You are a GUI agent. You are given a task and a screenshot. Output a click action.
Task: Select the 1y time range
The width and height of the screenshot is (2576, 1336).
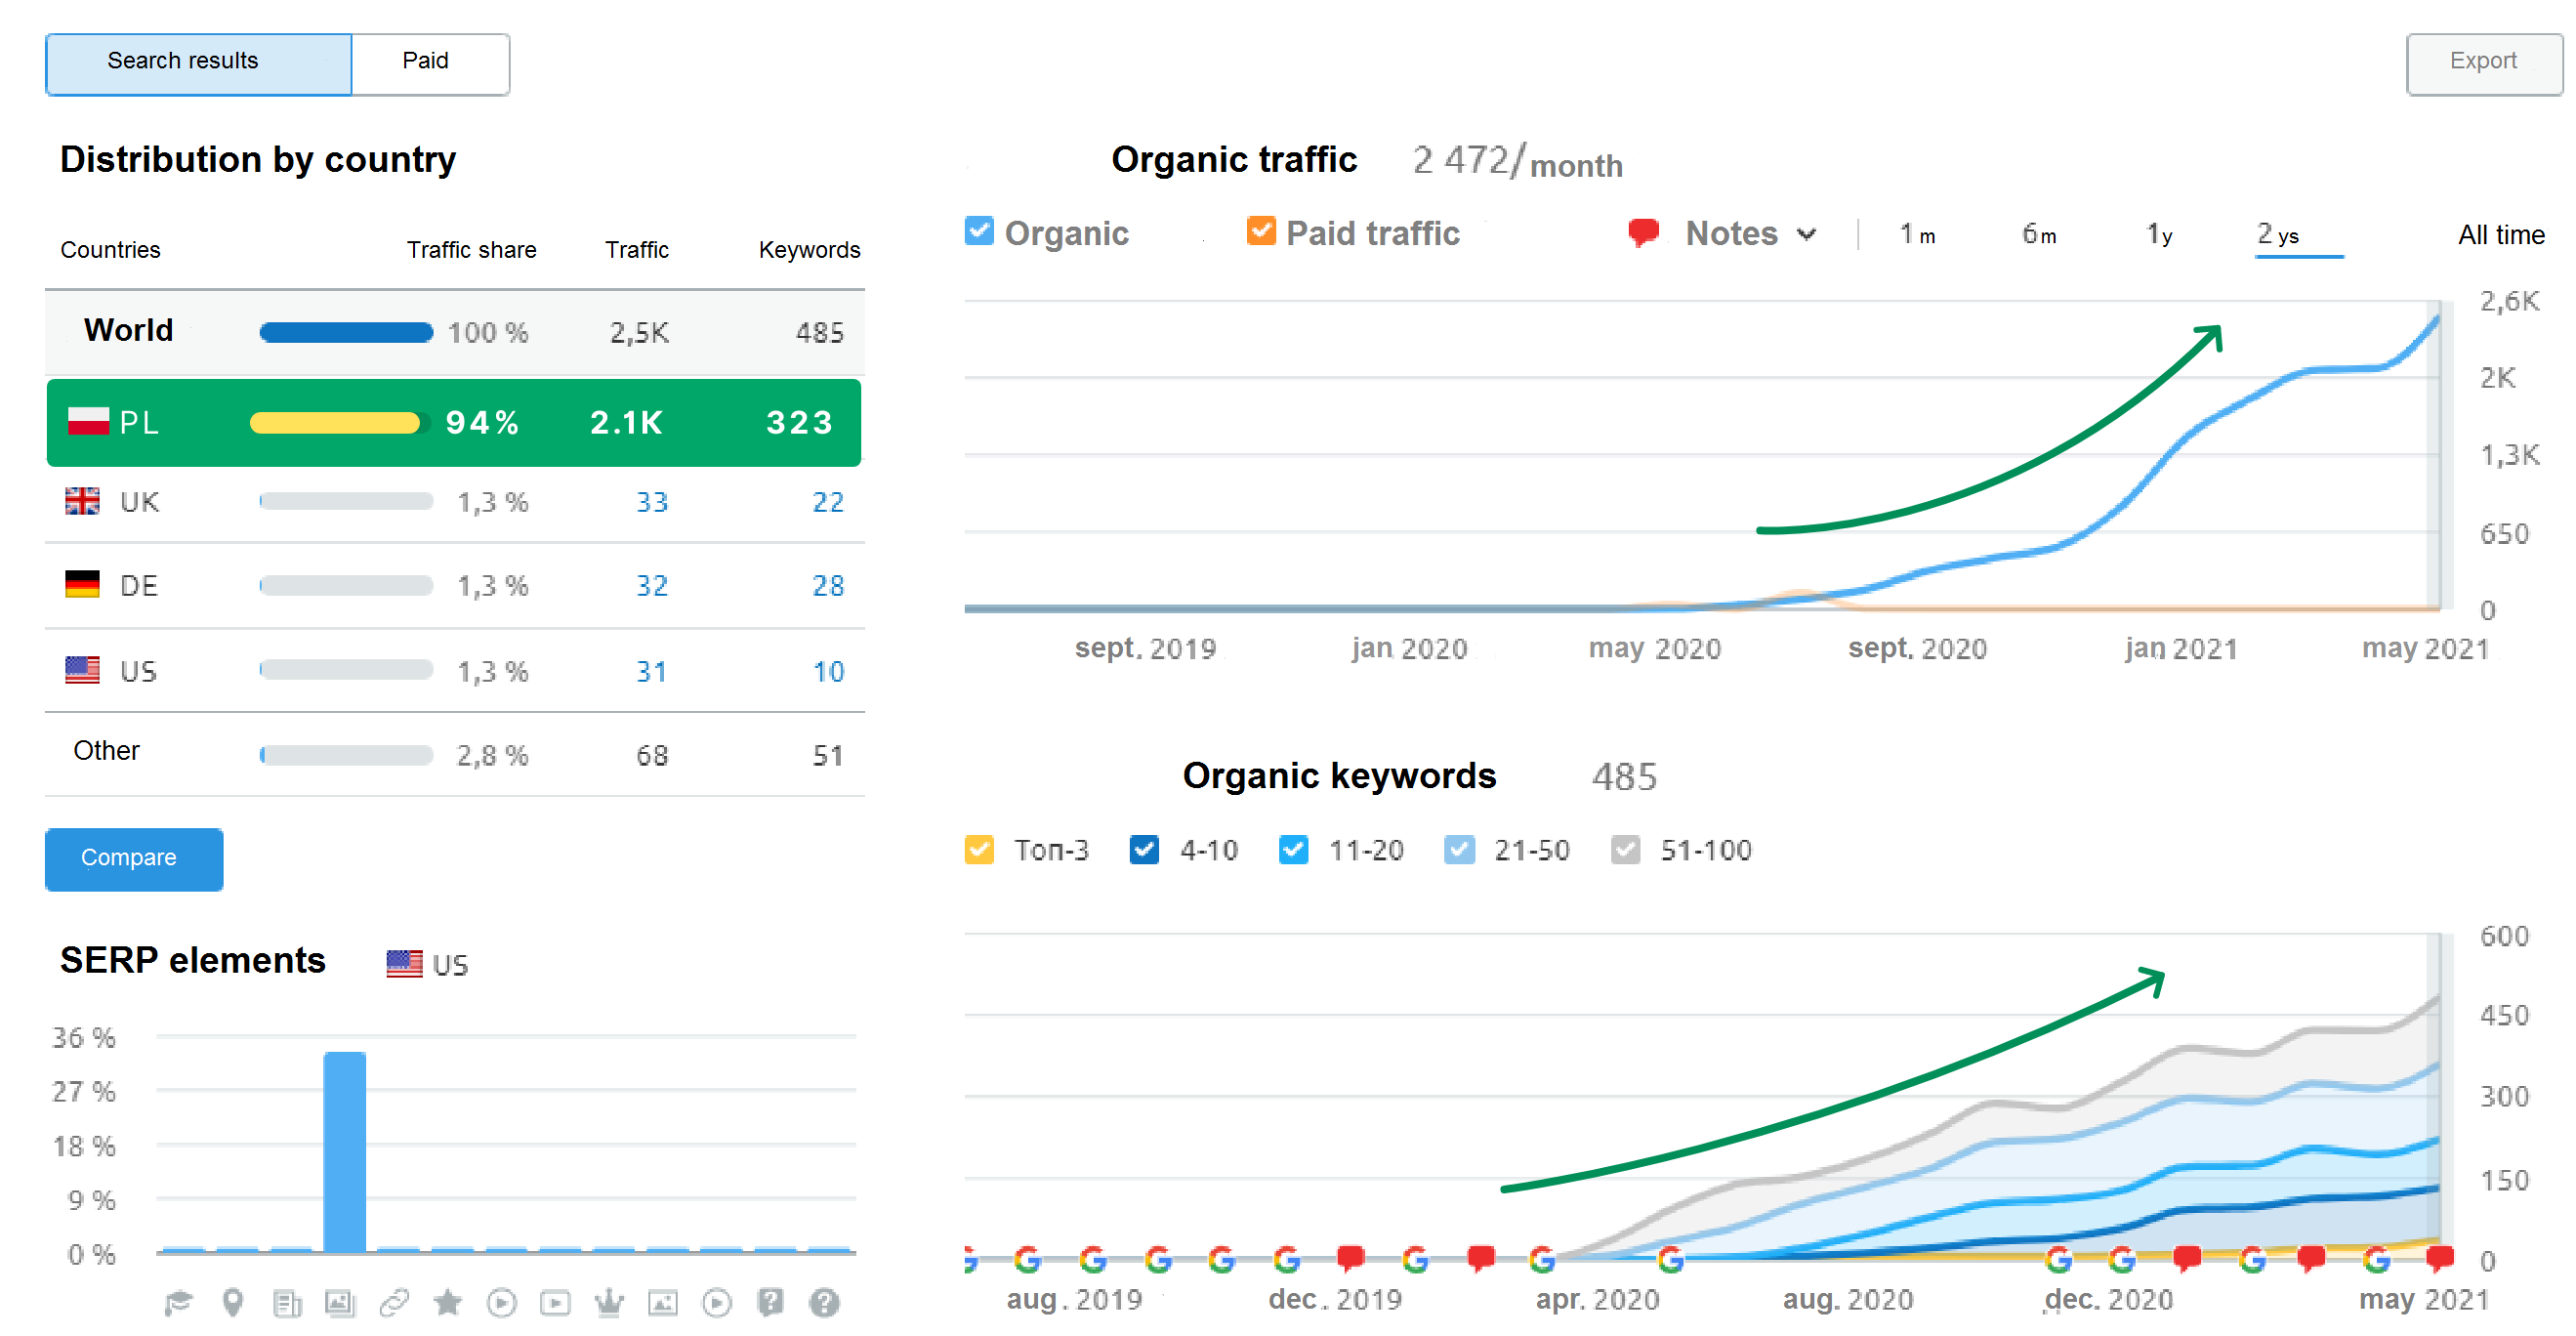2158,234
